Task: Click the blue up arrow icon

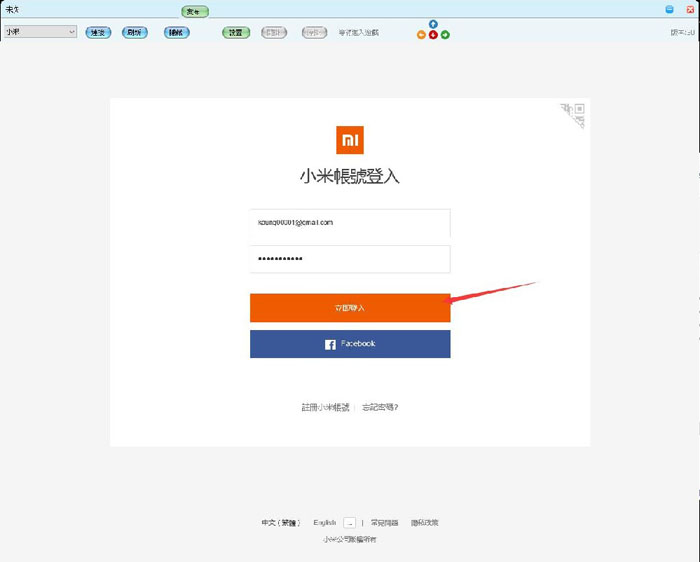Action: (433, 24)
